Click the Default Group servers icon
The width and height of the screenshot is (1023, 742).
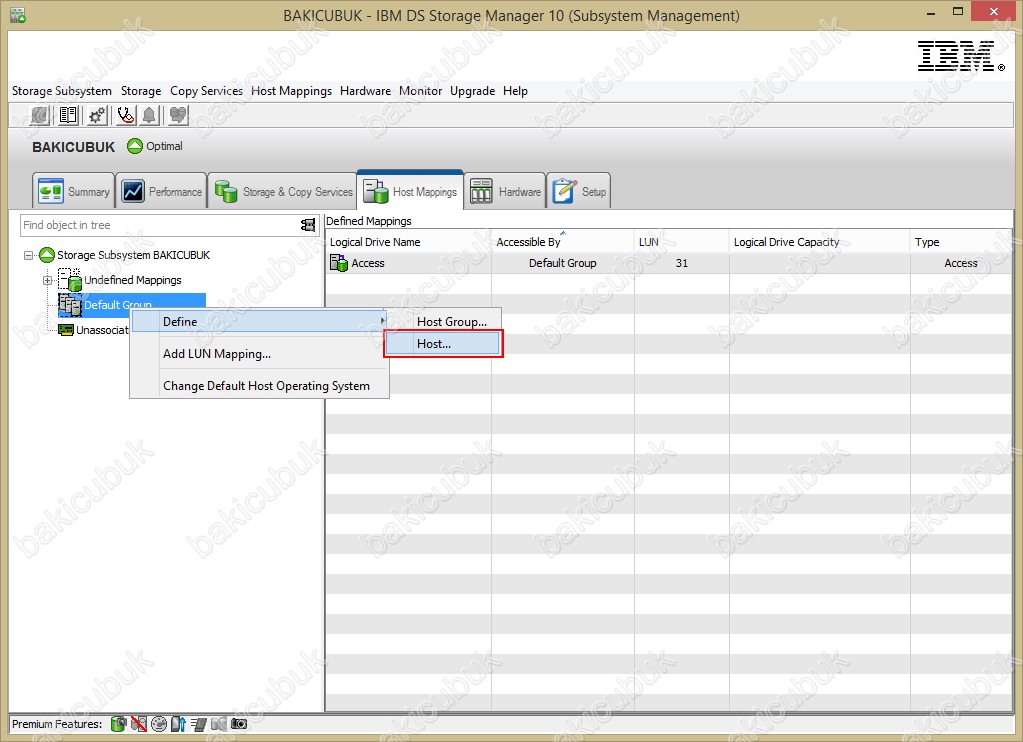coord(70,304)
